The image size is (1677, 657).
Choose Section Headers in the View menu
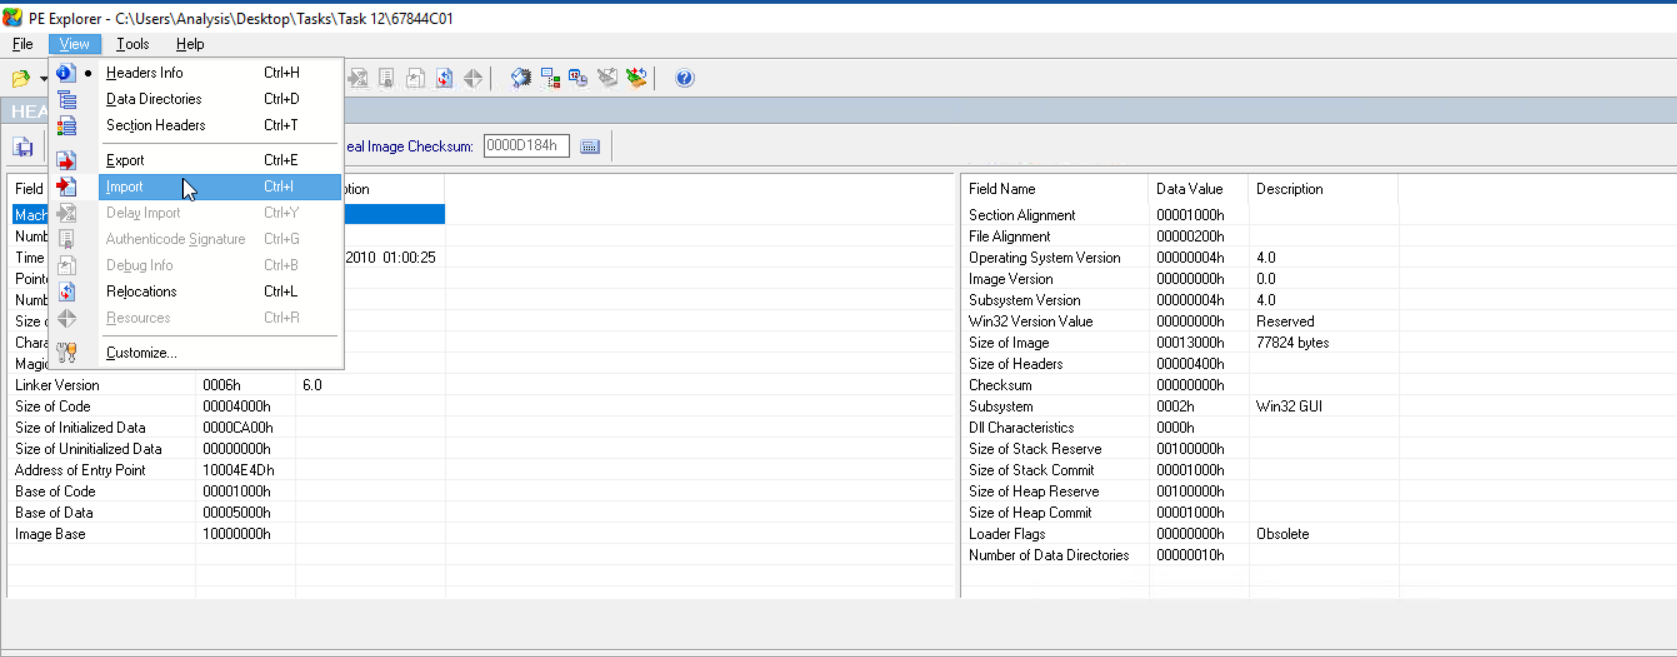click(x=155, y=126)
